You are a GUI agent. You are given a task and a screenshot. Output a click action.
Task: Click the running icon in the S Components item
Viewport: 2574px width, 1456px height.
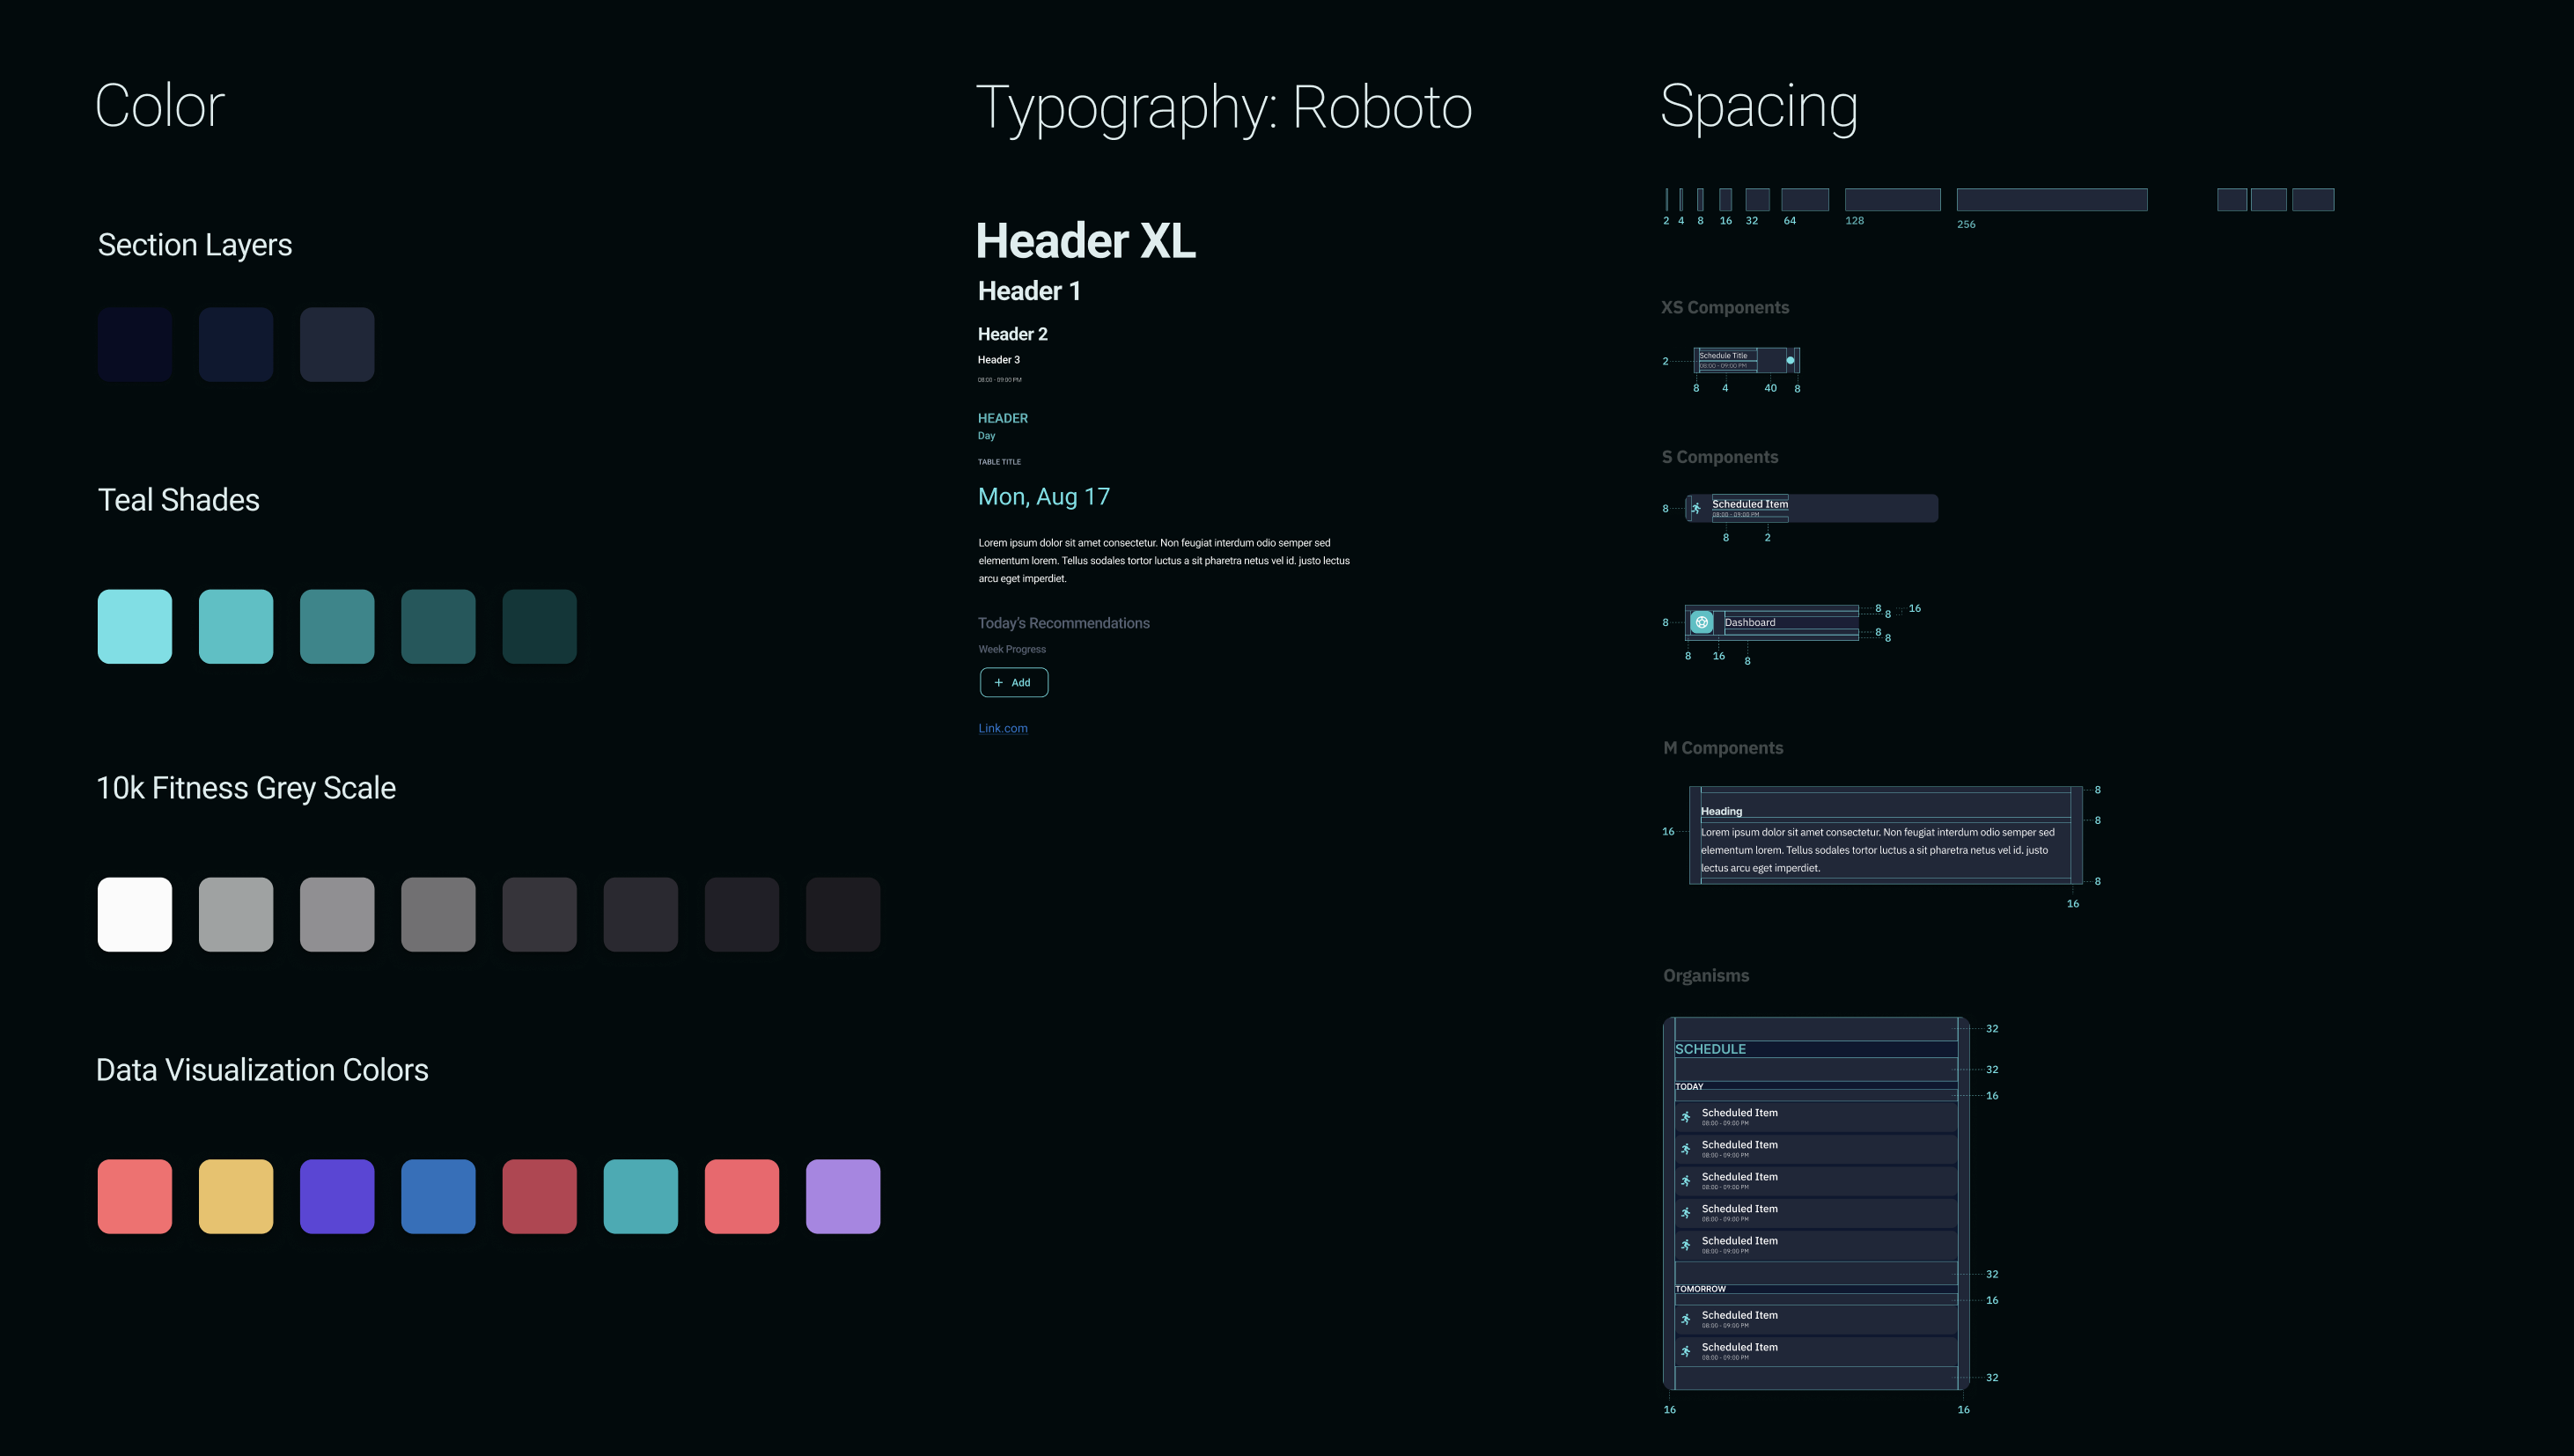[x=1696, y=508]
